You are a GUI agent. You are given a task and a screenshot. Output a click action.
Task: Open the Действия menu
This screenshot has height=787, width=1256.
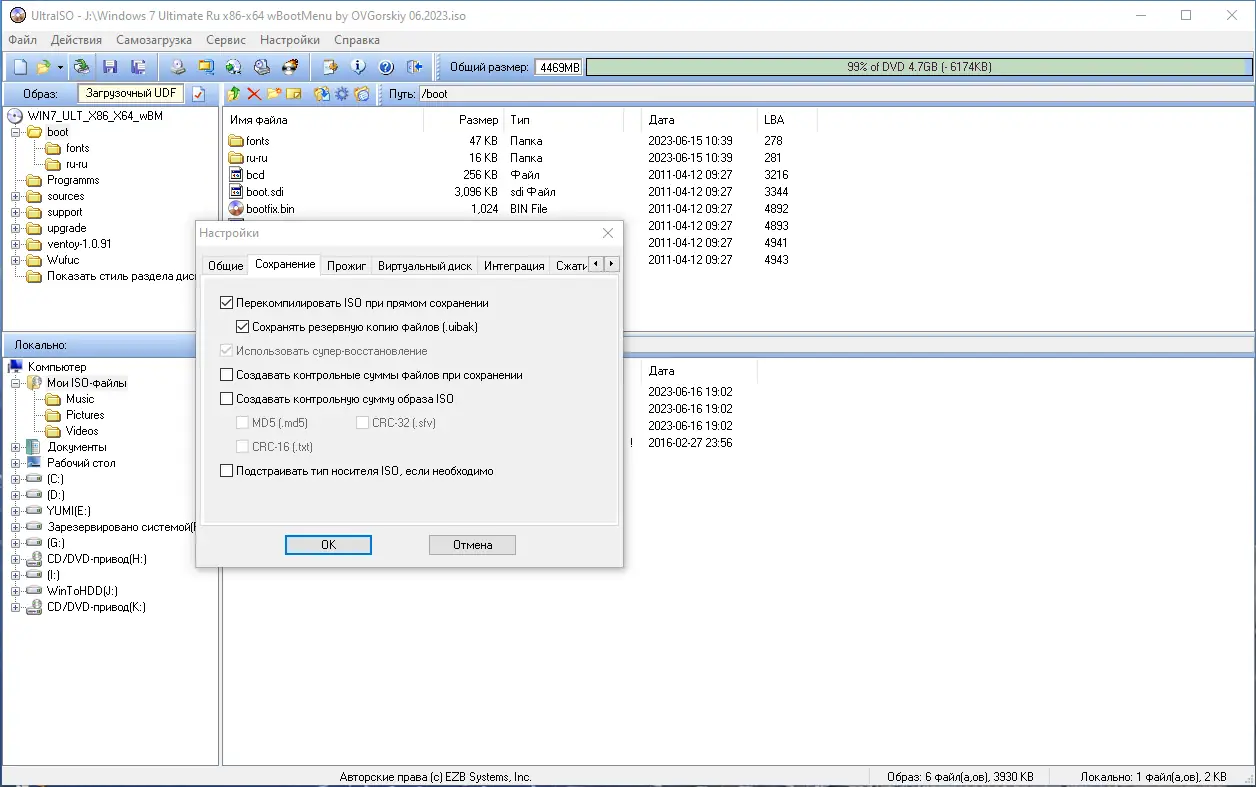pos(76,40)
